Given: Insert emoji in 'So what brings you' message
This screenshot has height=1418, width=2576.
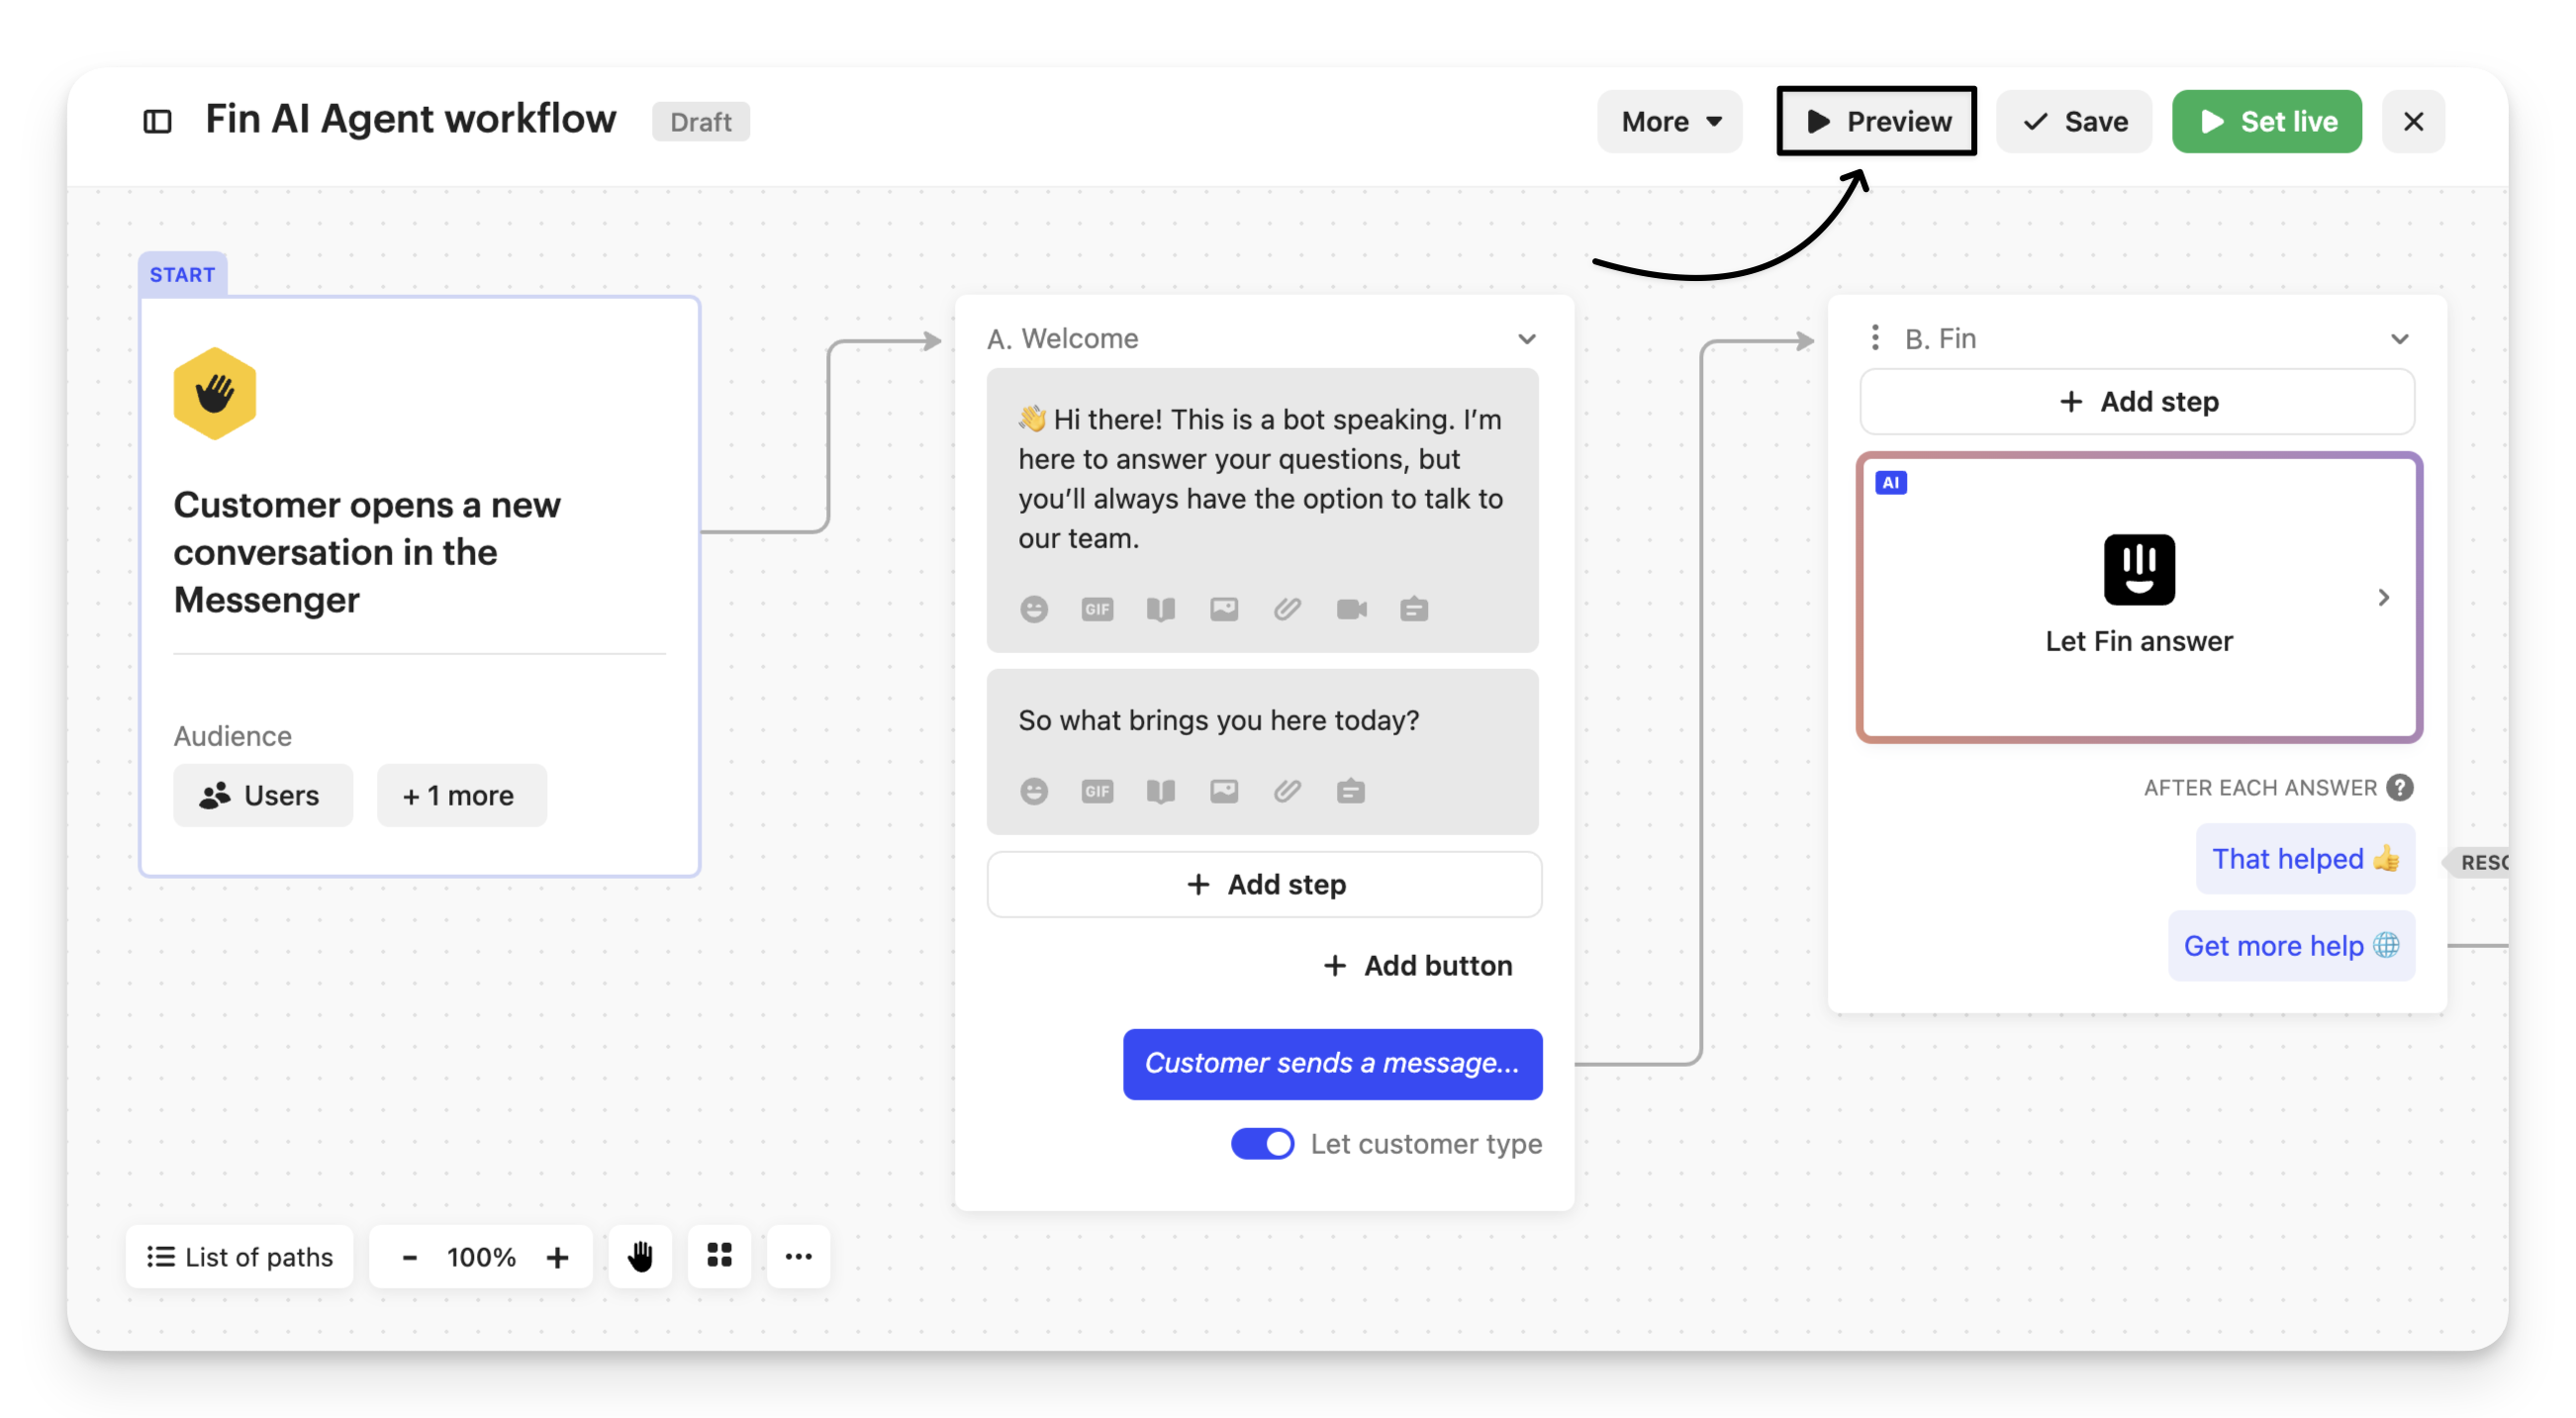Looking at the screenshot, I should coord(1034,791).
